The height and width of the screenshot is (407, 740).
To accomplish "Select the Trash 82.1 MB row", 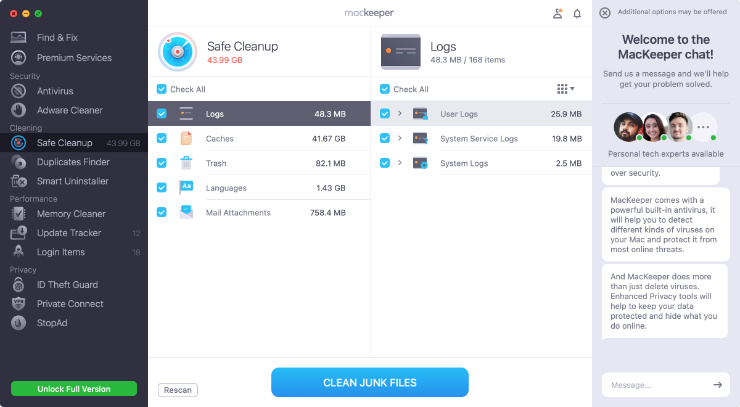I will tap(259, 163).
